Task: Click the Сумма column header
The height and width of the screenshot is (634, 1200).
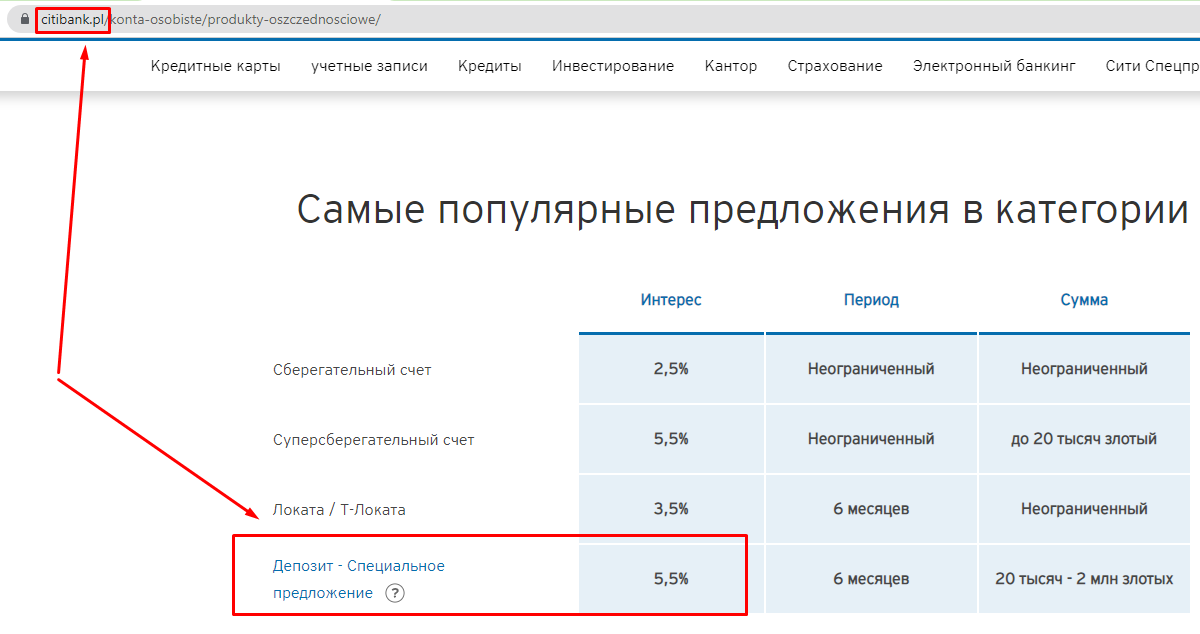Action: [1084, 300]
